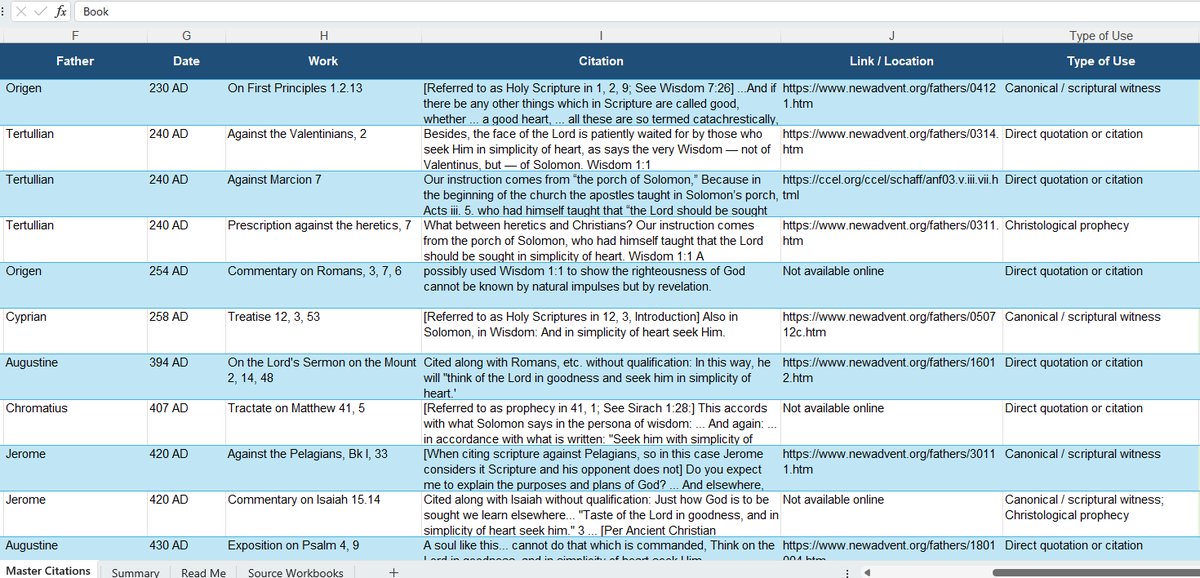Select the 'Chromatius' father cell
The image size is (1200, 578).
pyautogui.click(x=74, y=422)
